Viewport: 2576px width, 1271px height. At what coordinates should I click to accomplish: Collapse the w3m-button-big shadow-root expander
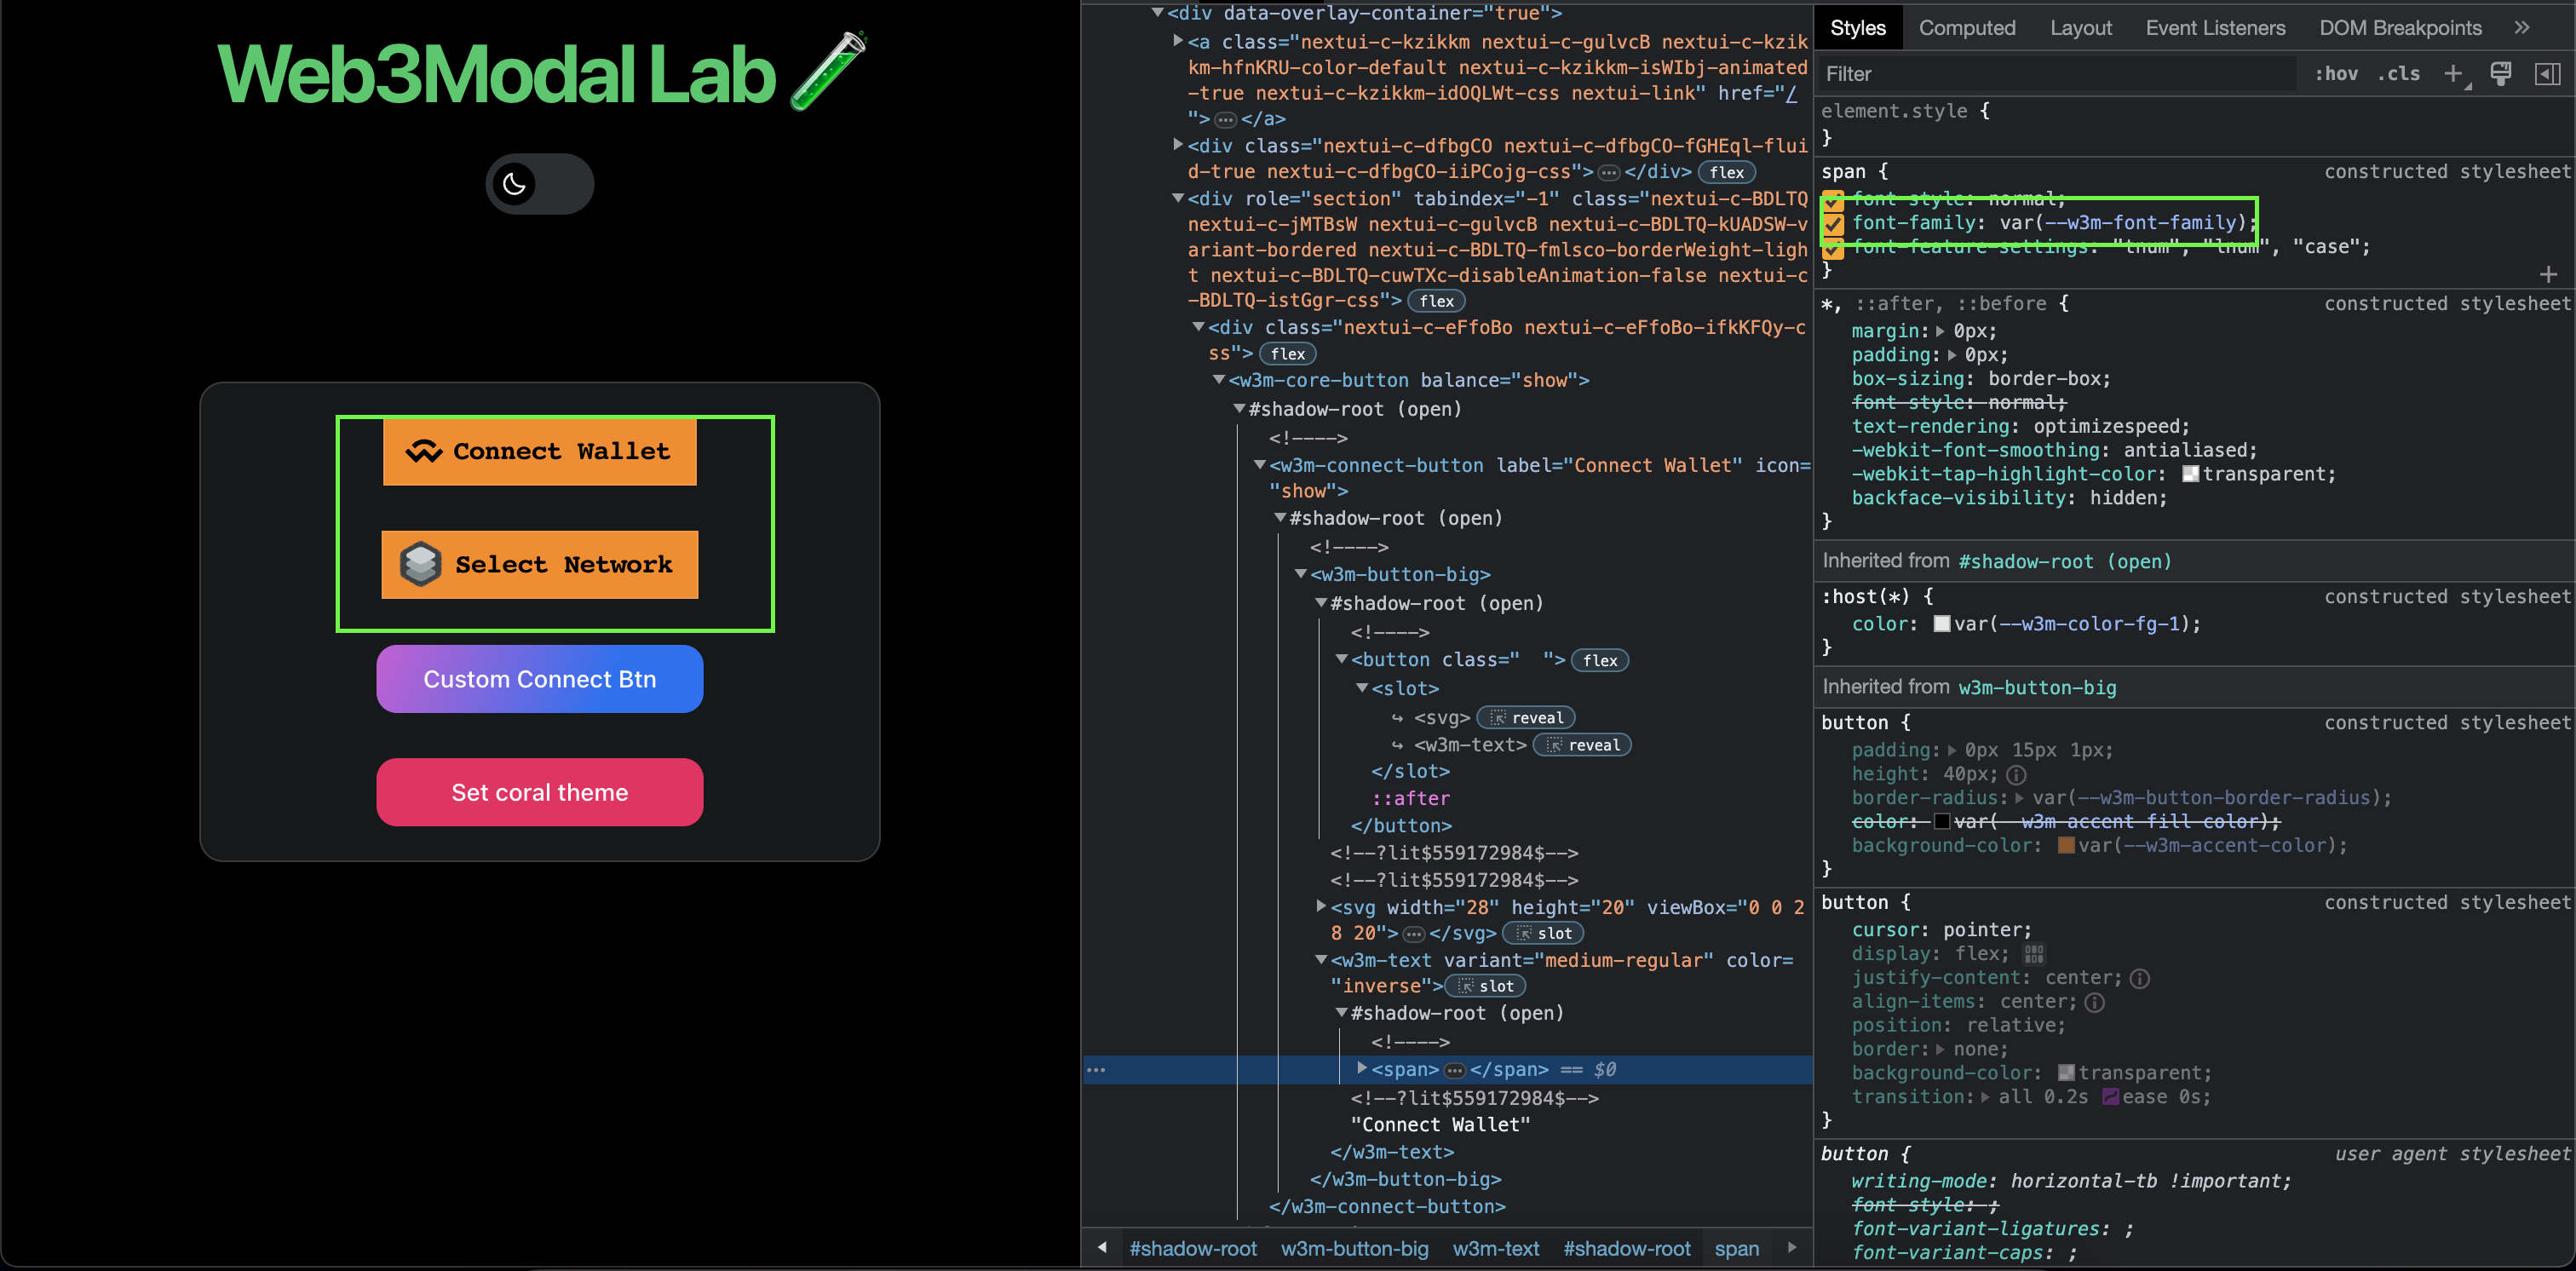click(x=1322, y=603)
